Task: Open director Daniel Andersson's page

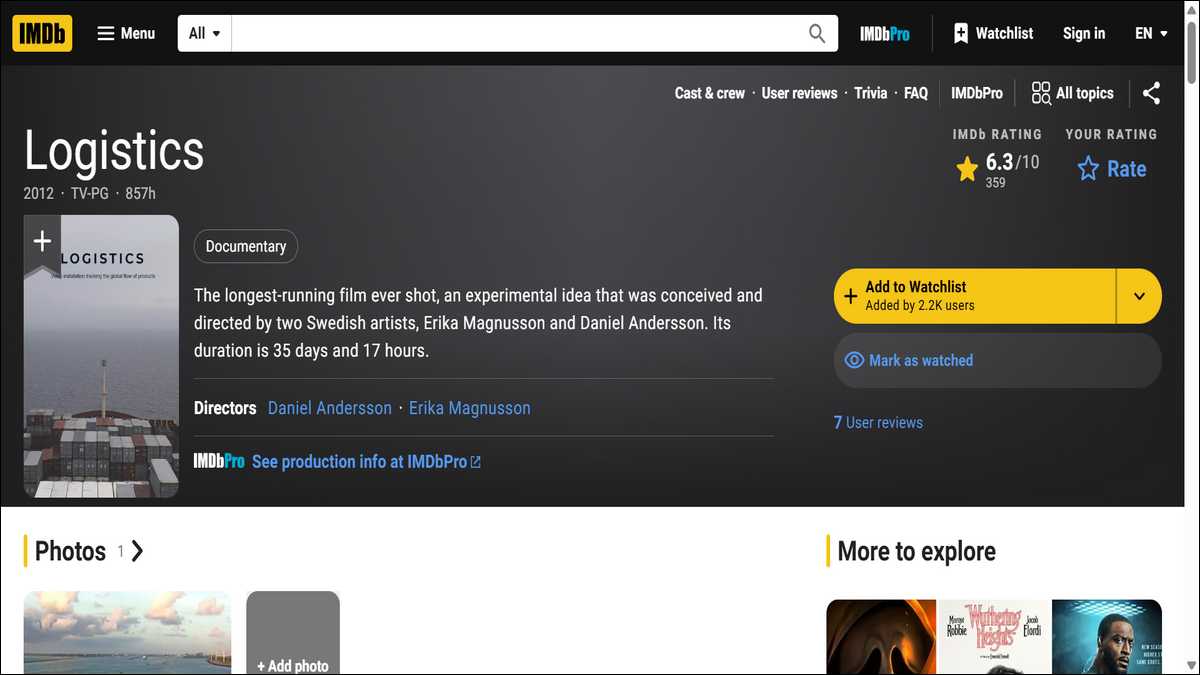Action: click(x=330, y=408)
